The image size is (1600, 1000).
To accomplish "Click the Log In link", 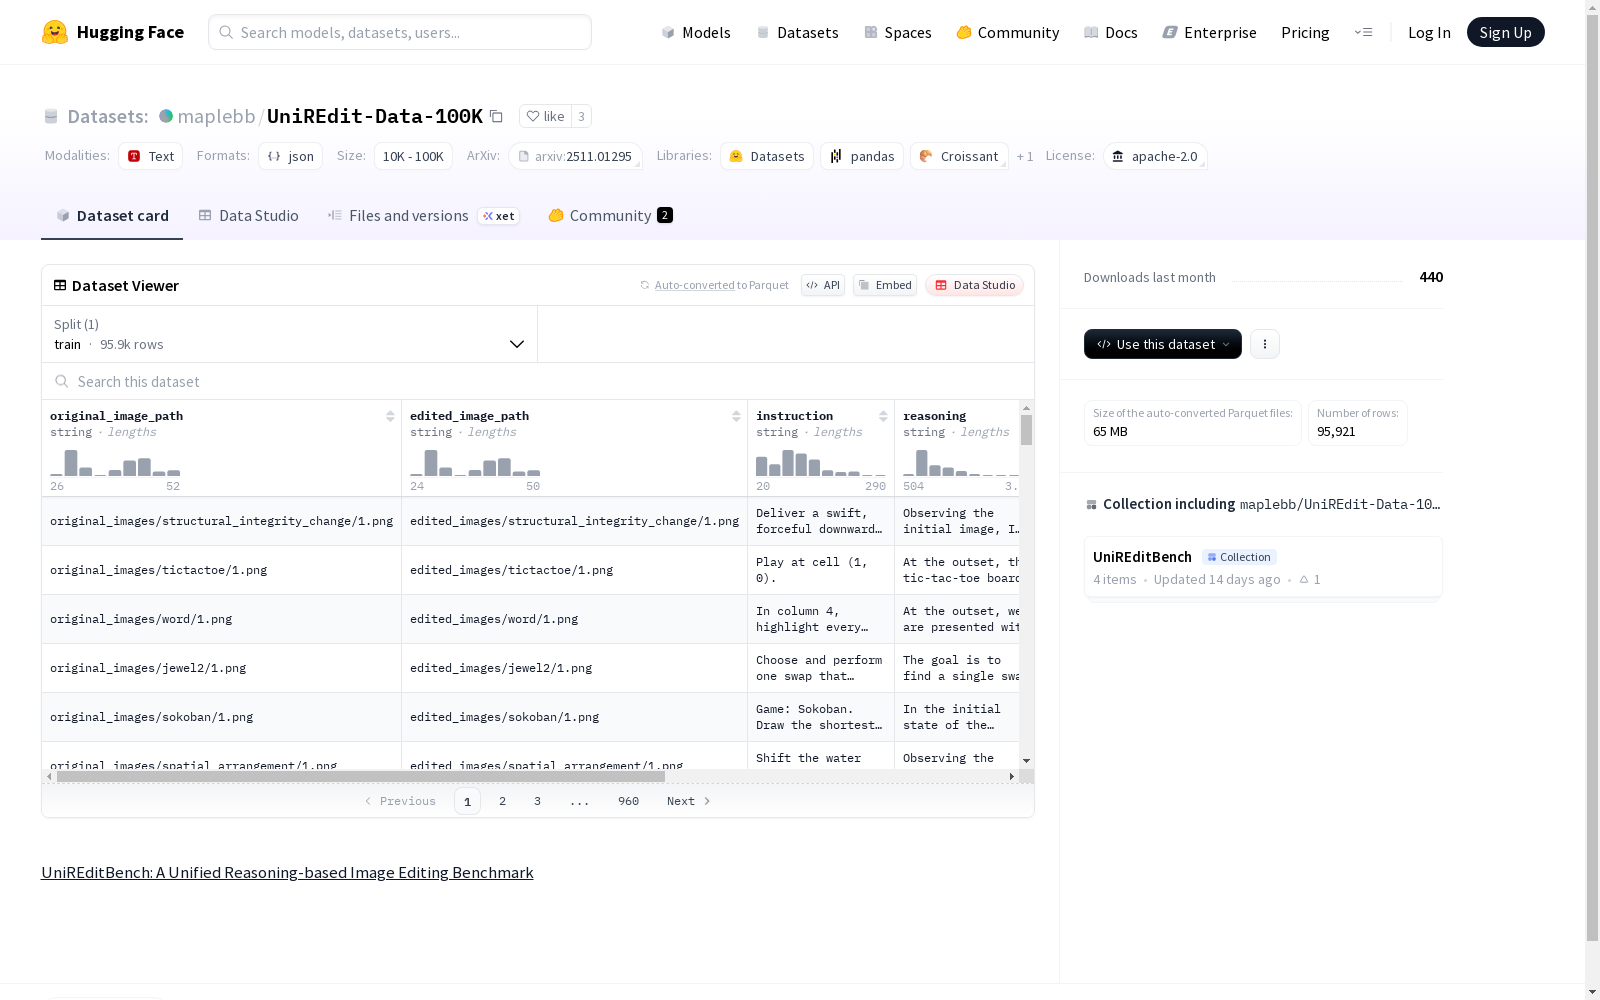I will pos(1429,32).
